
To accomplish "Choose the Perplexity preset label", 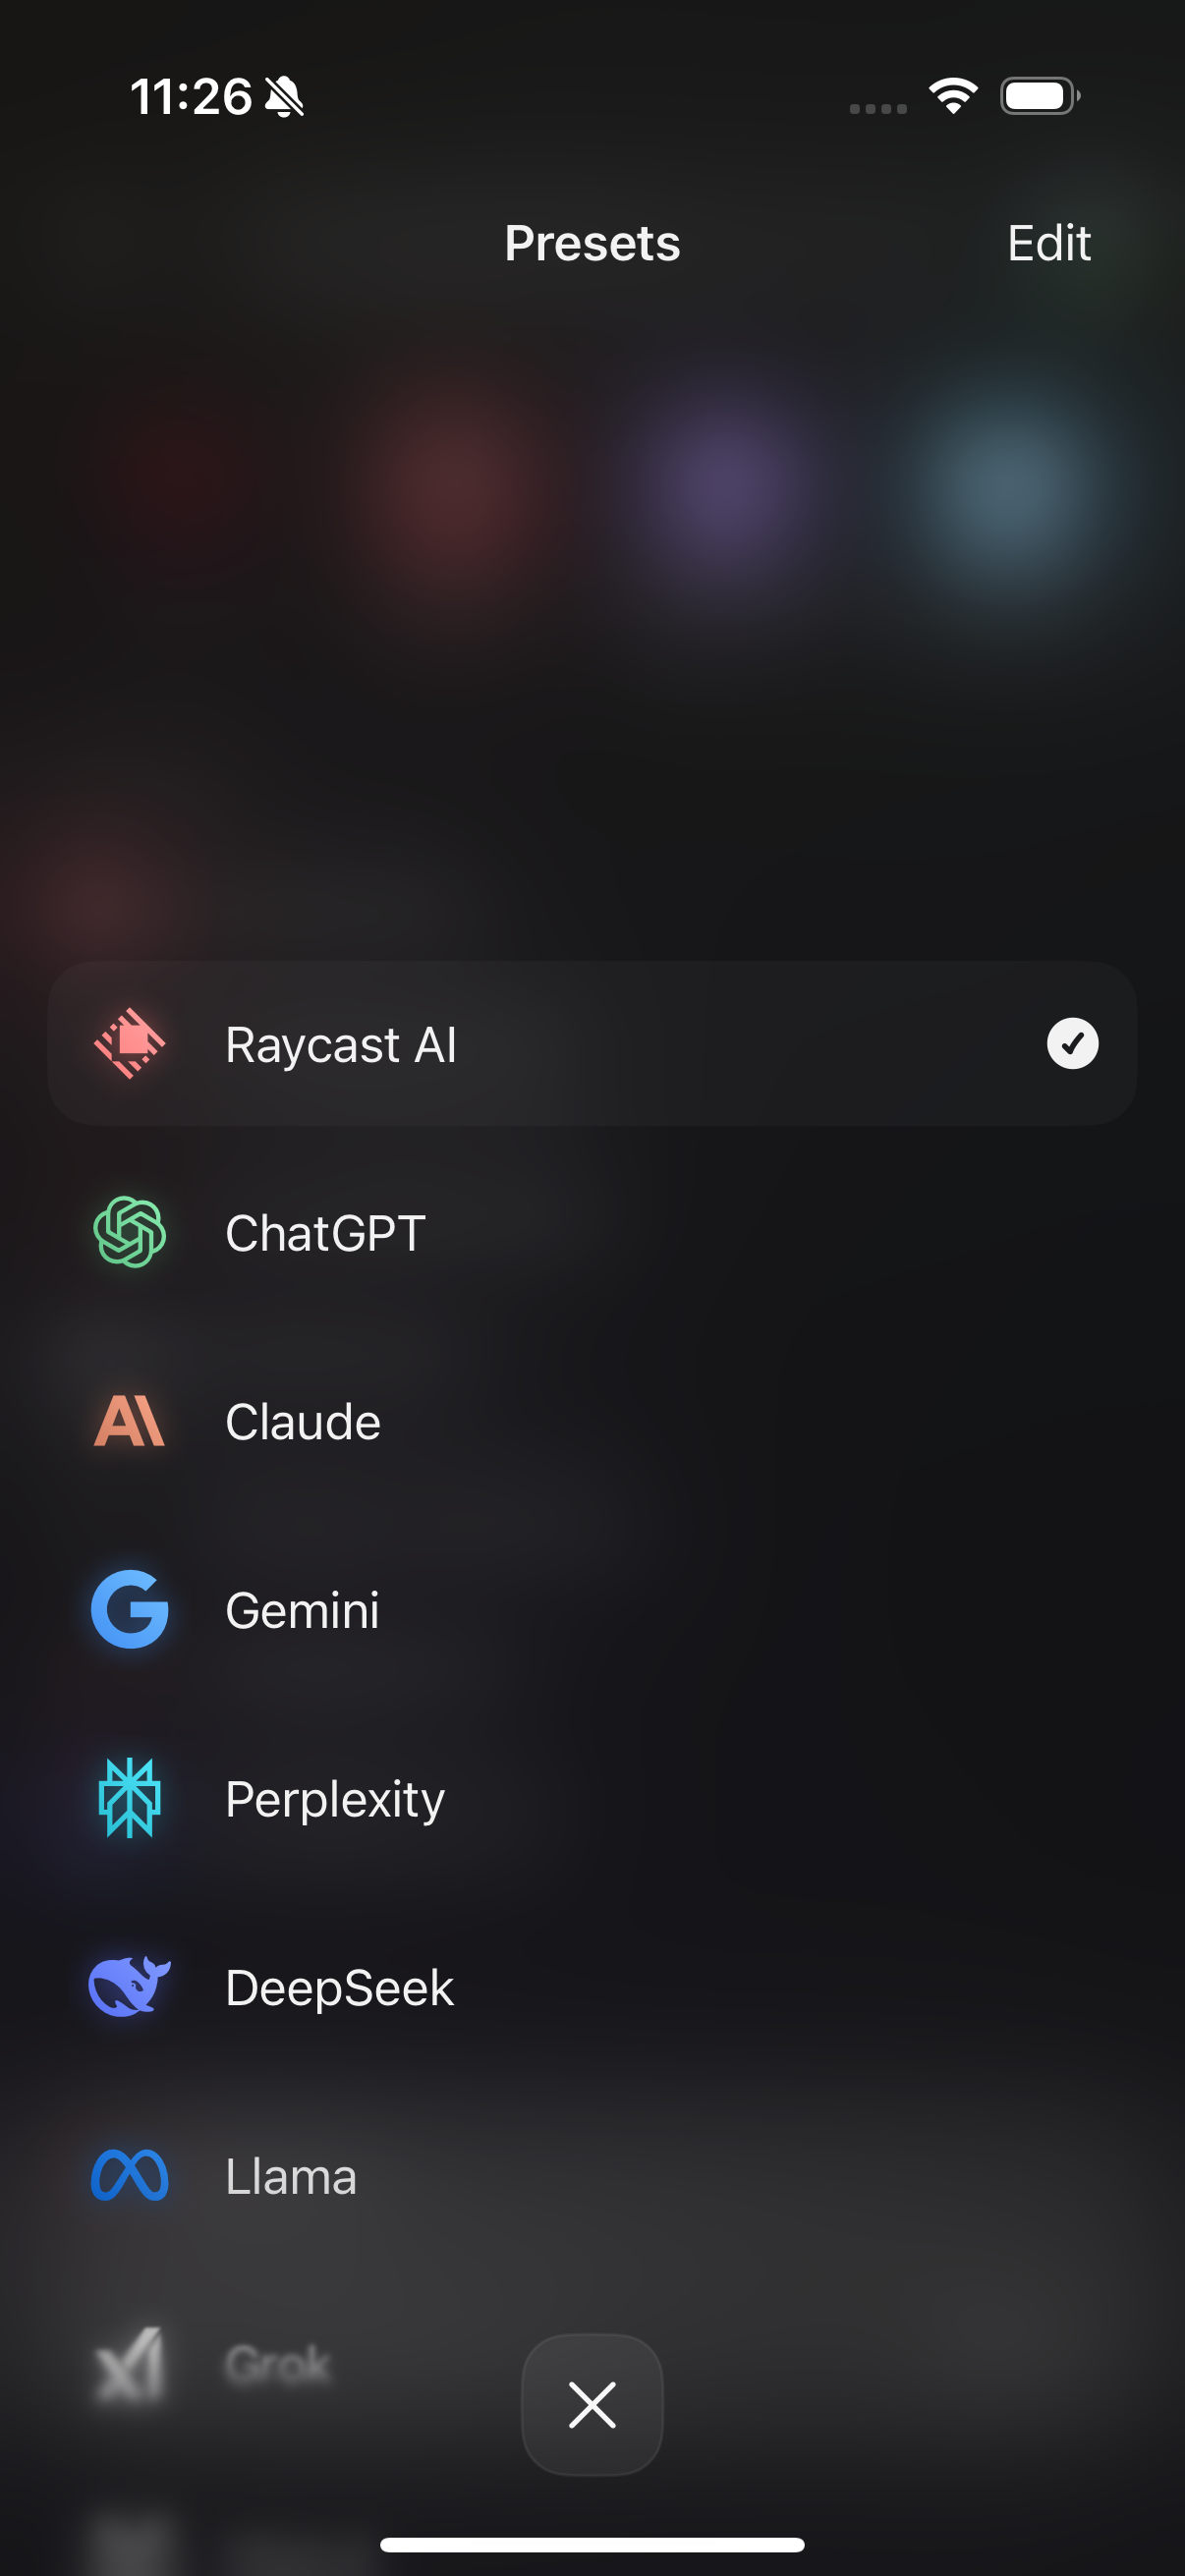I will click(x=335, y=1799).
